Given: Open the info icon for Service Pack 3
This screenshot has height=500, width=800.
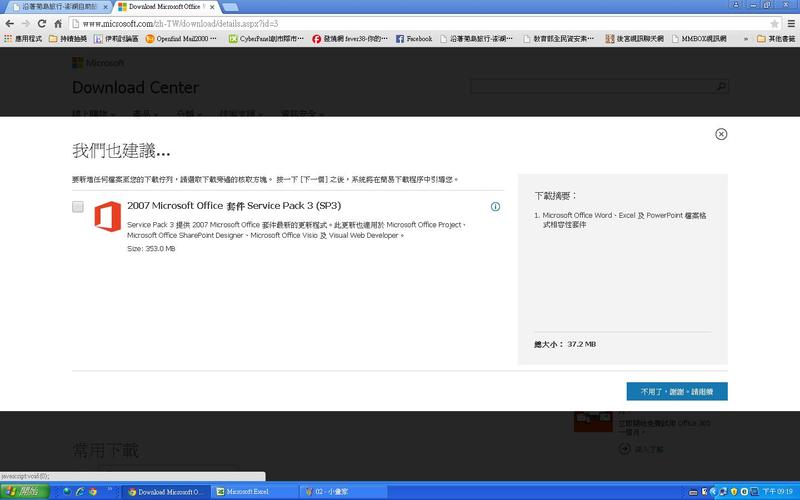Looking at the screenshot, I should click(x=495, y=207).
